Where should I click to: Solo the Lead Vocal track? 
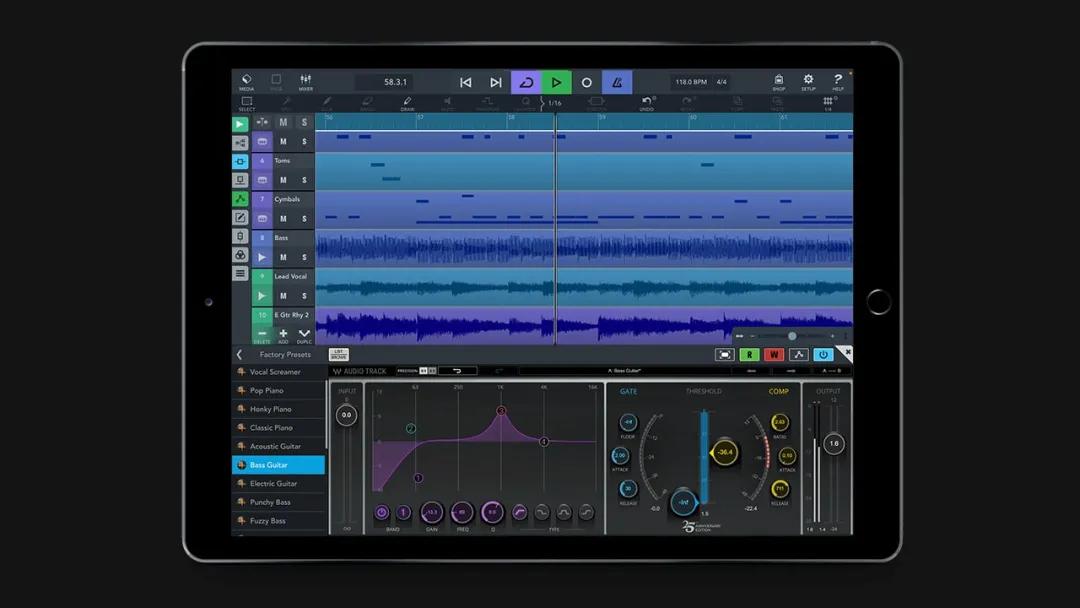tap(304, 296)
